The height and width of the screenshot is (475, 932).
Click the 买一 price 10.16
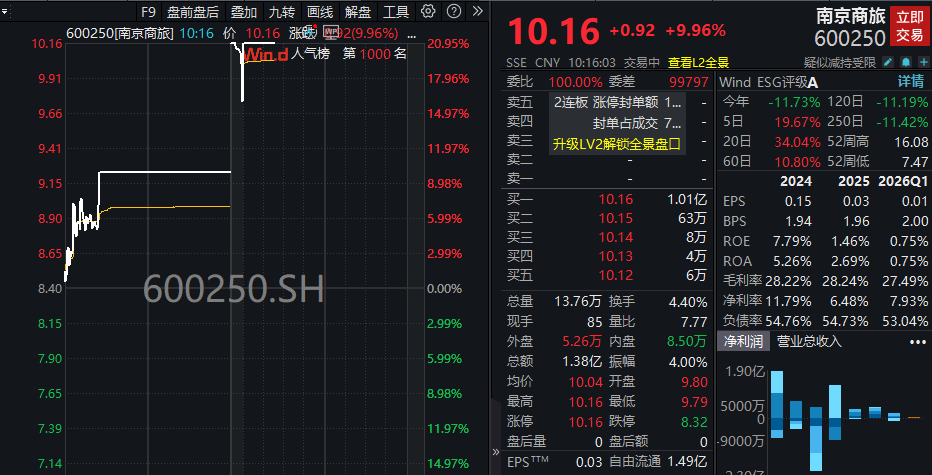pos(616,199)
